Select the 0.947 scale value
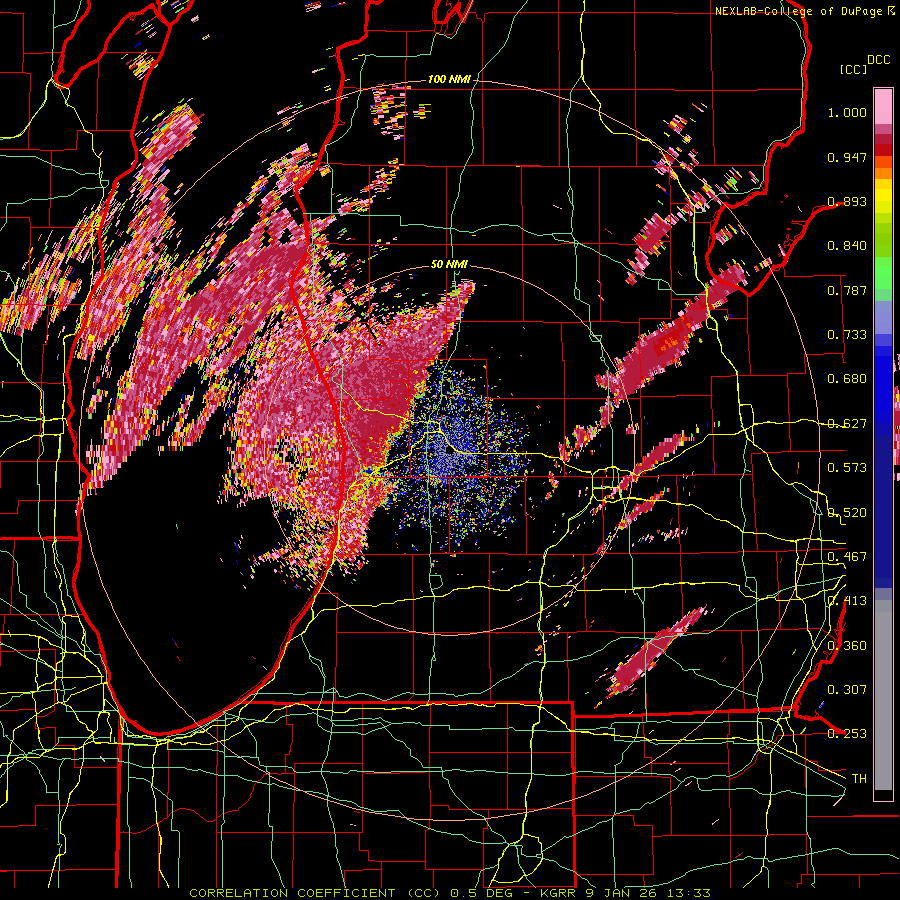Image resolution: width=900 pixels, height=900 pixels. coord(847,157)
